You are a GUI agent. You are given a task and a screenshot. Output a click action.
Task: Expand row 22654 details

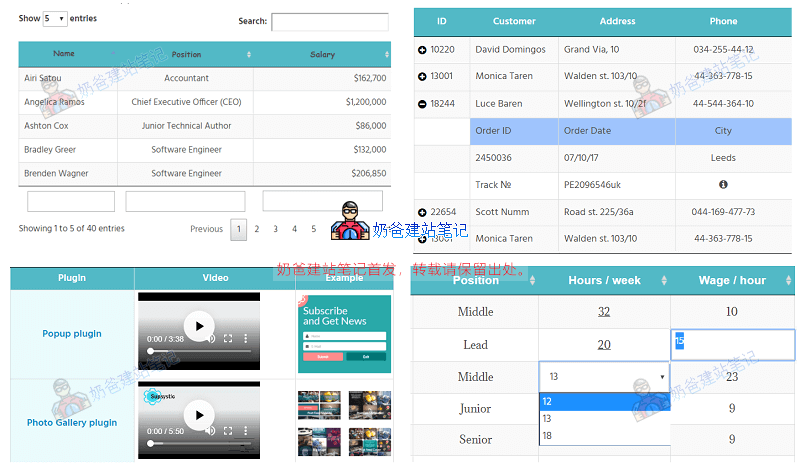422,212
